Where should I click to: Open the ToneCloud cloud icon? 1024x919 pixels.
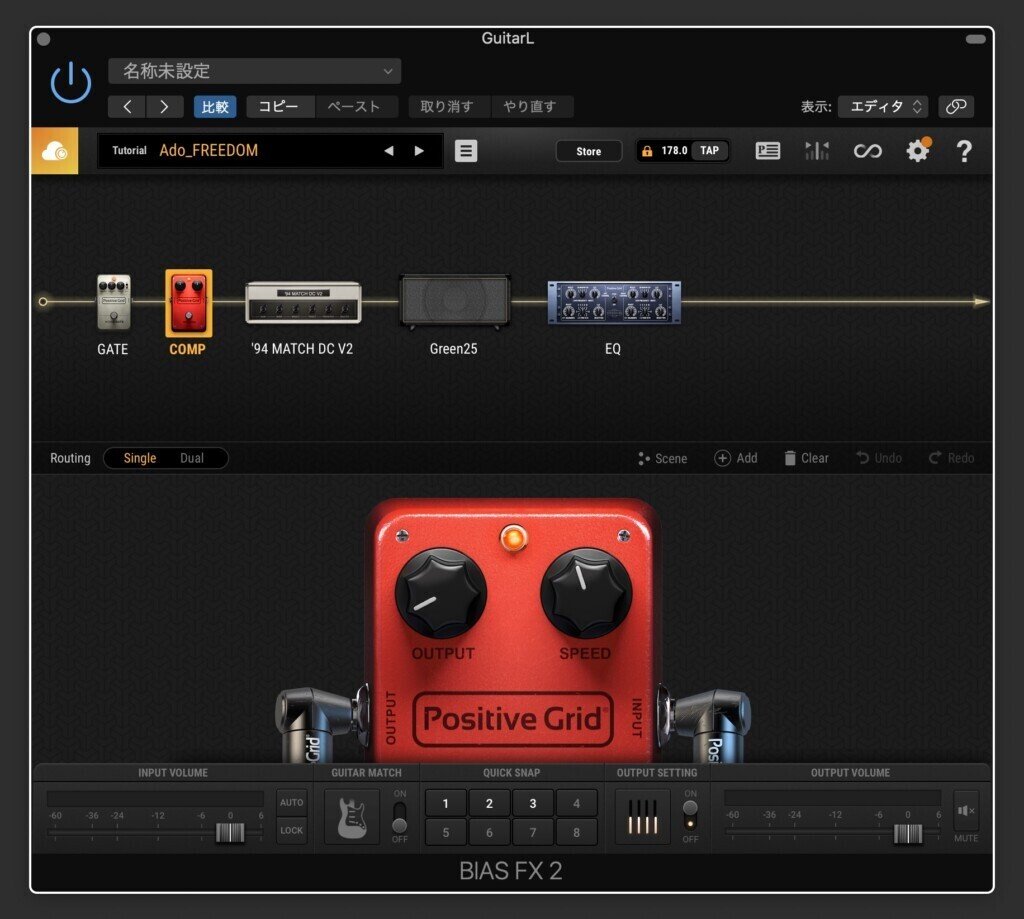54,151
